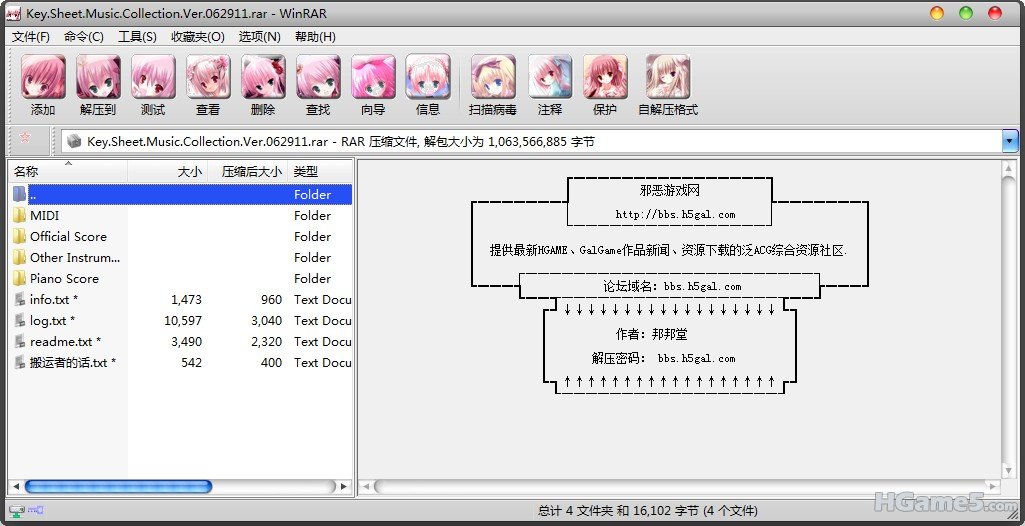1025x526 pixels.
Task: Click the comment pane horizontal scrollbar
Action: pyautogui.click(x=680, y=486)
